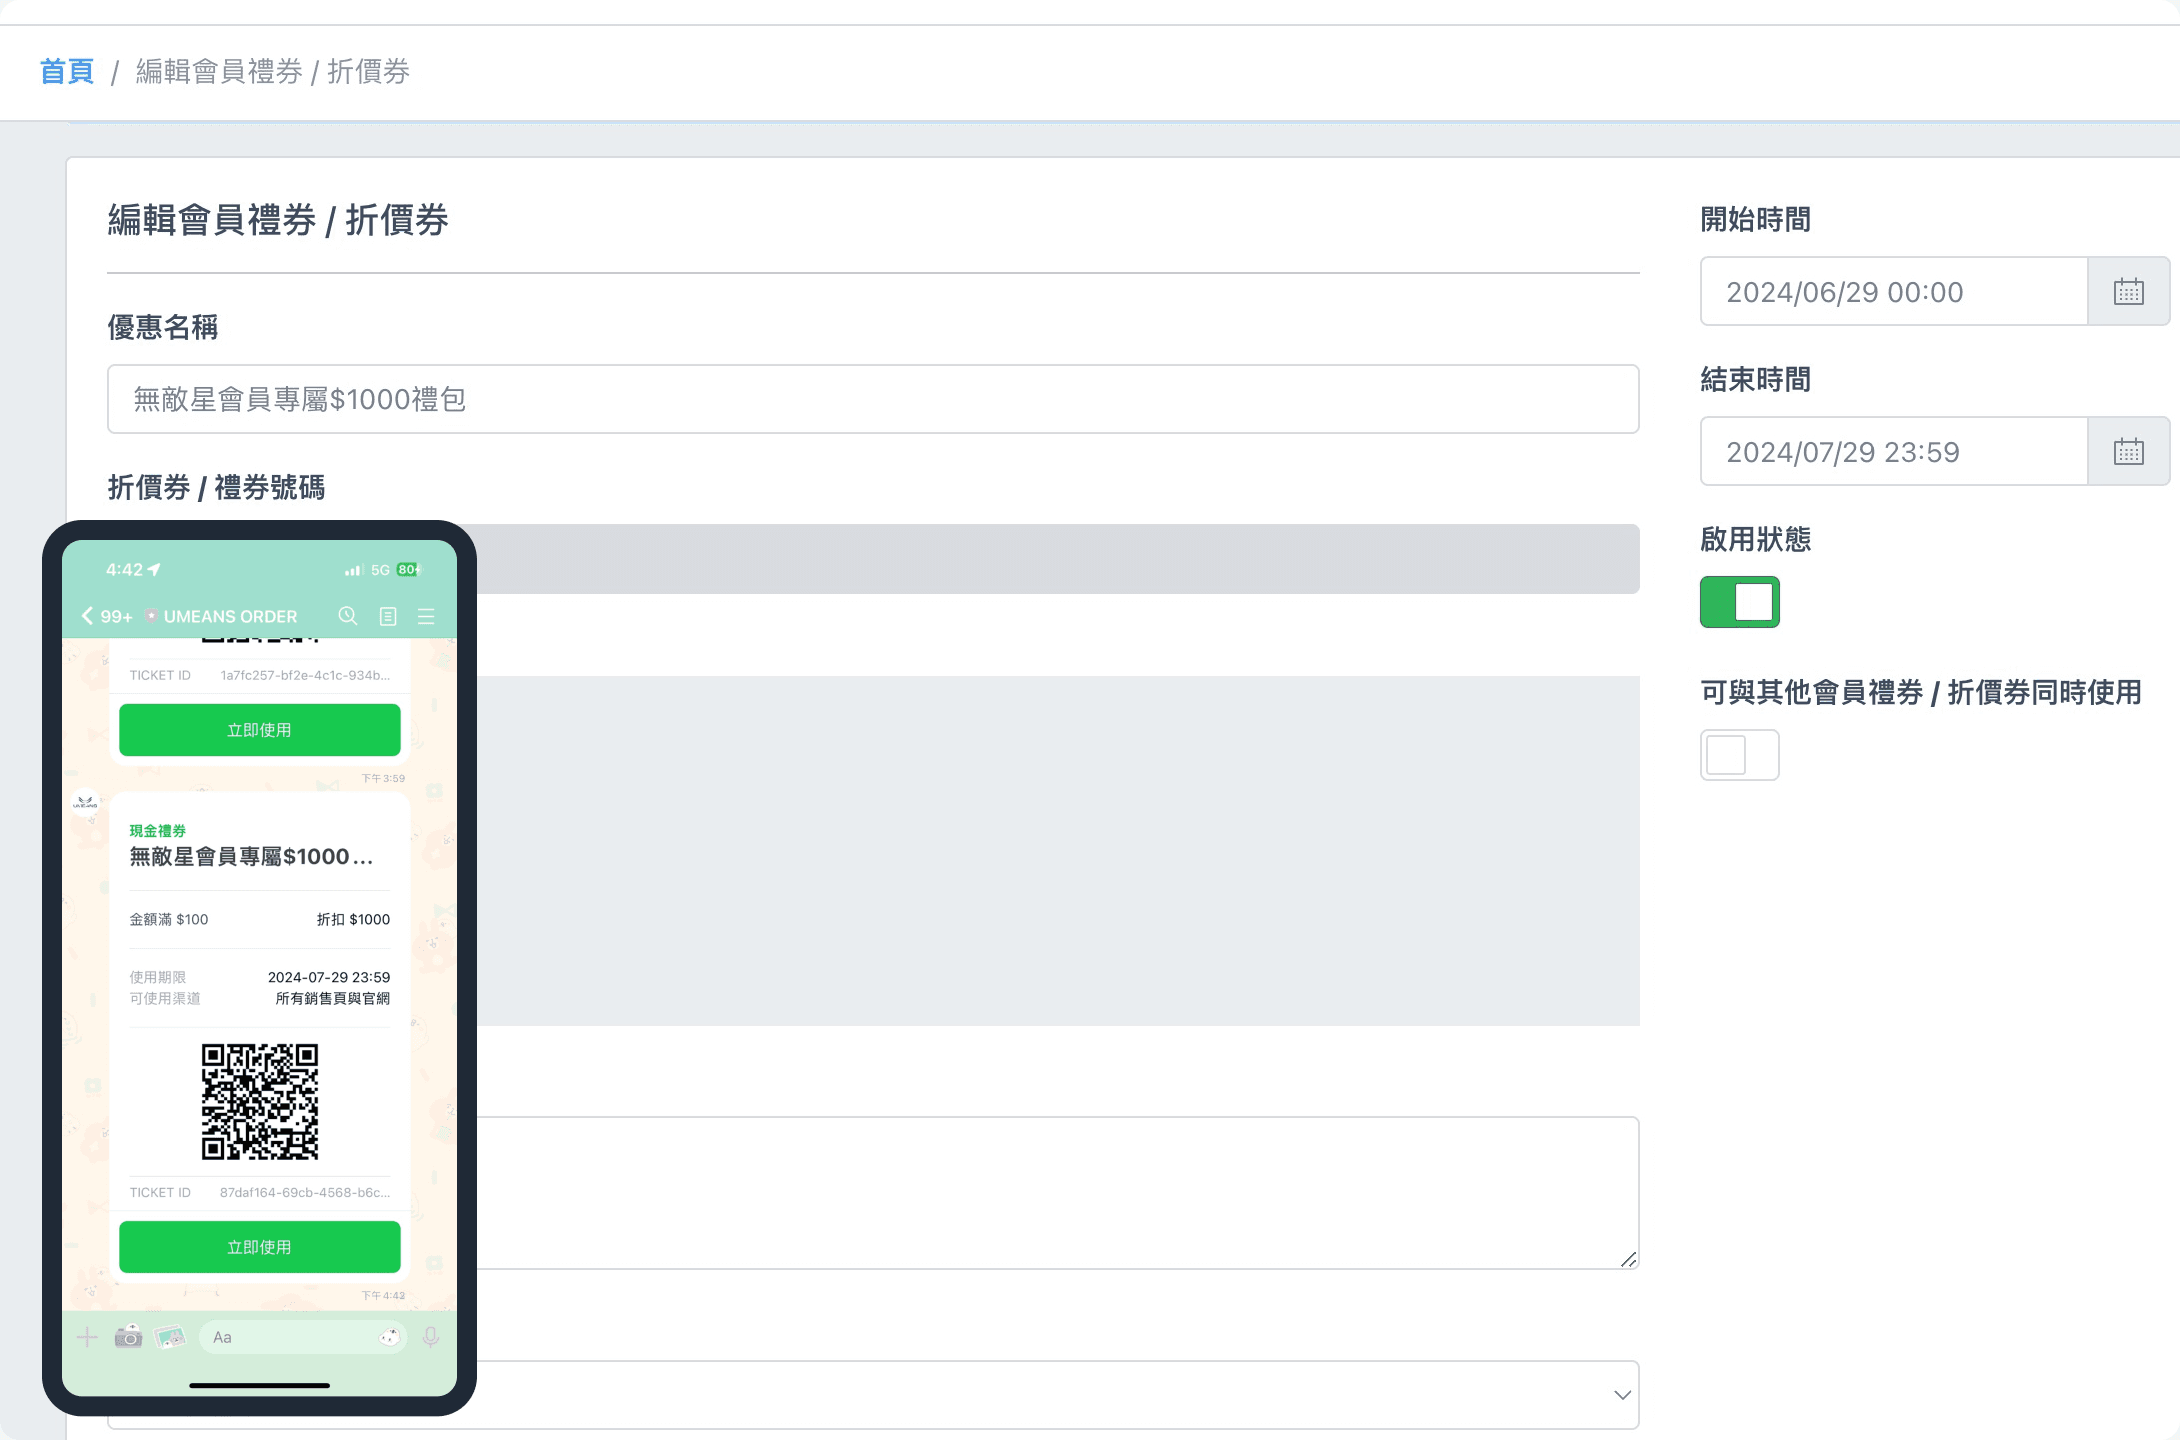Open the start time calendar picker
This screenshot has width=2180, height=1440.
pyautogui.click(x=2128, y=292)
